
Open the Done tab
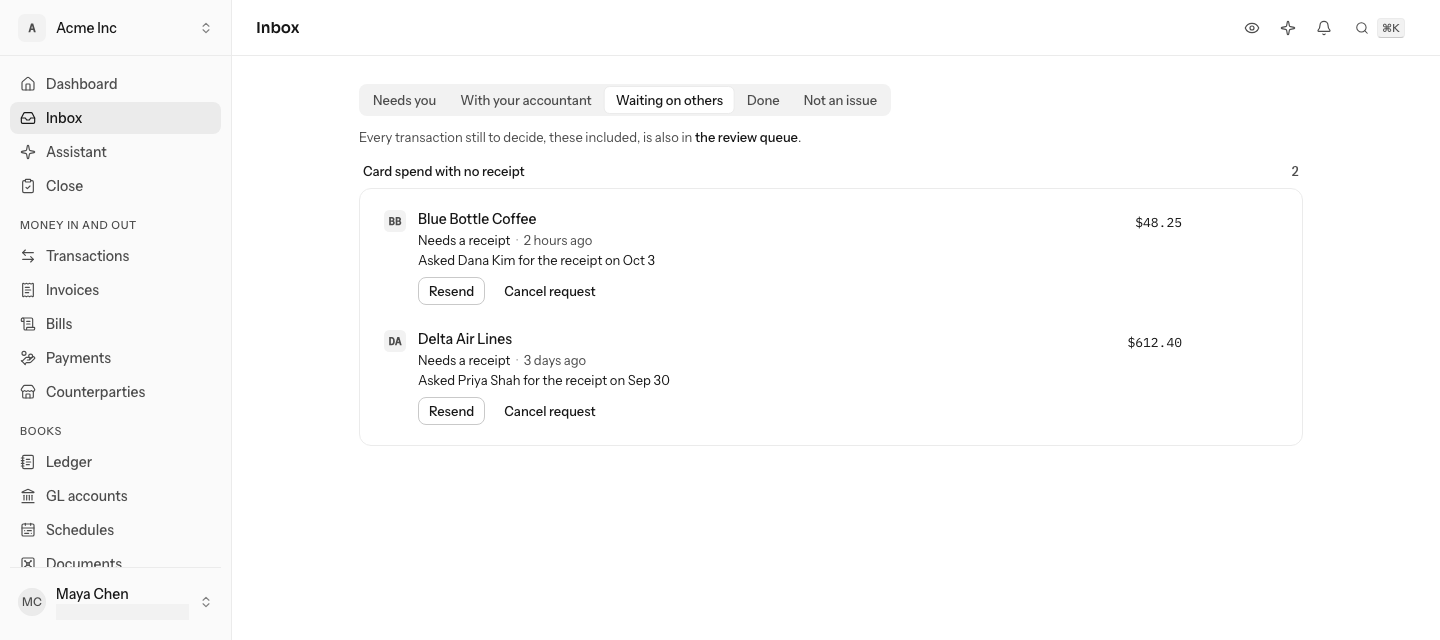point(763,100)
